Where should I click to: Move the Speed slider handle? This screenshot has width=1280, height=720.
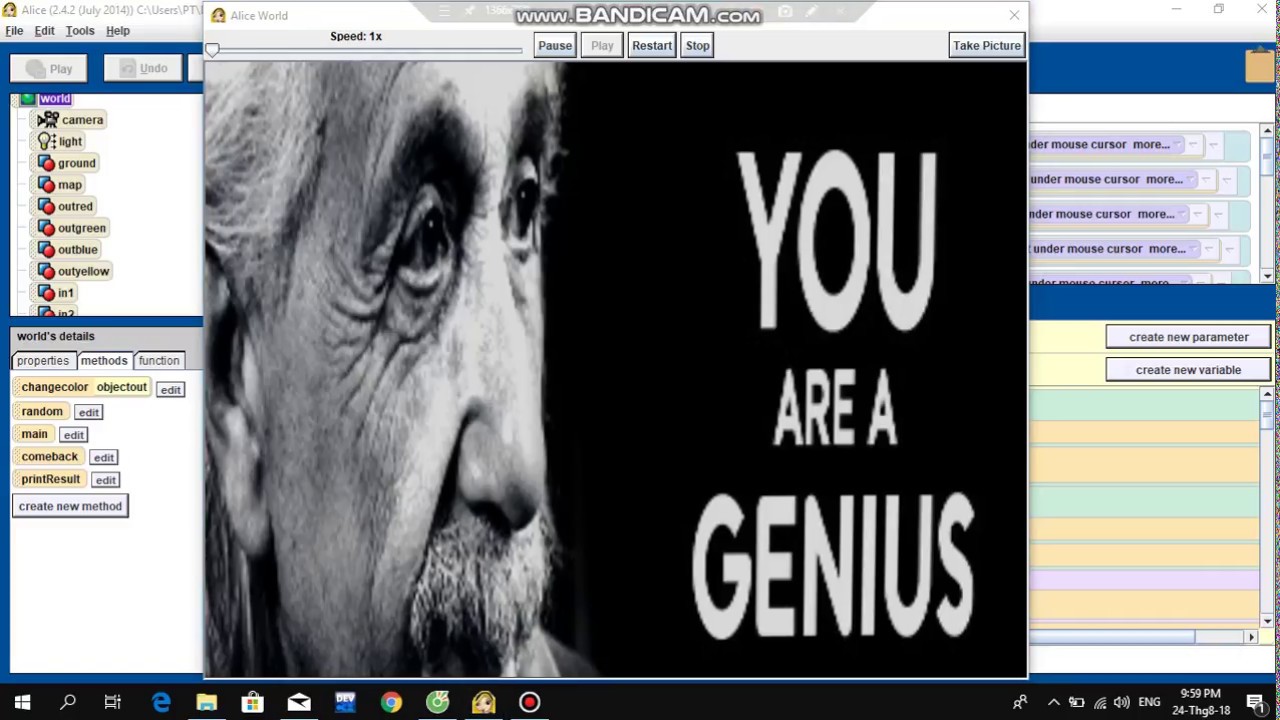click(x=212, y=49)
